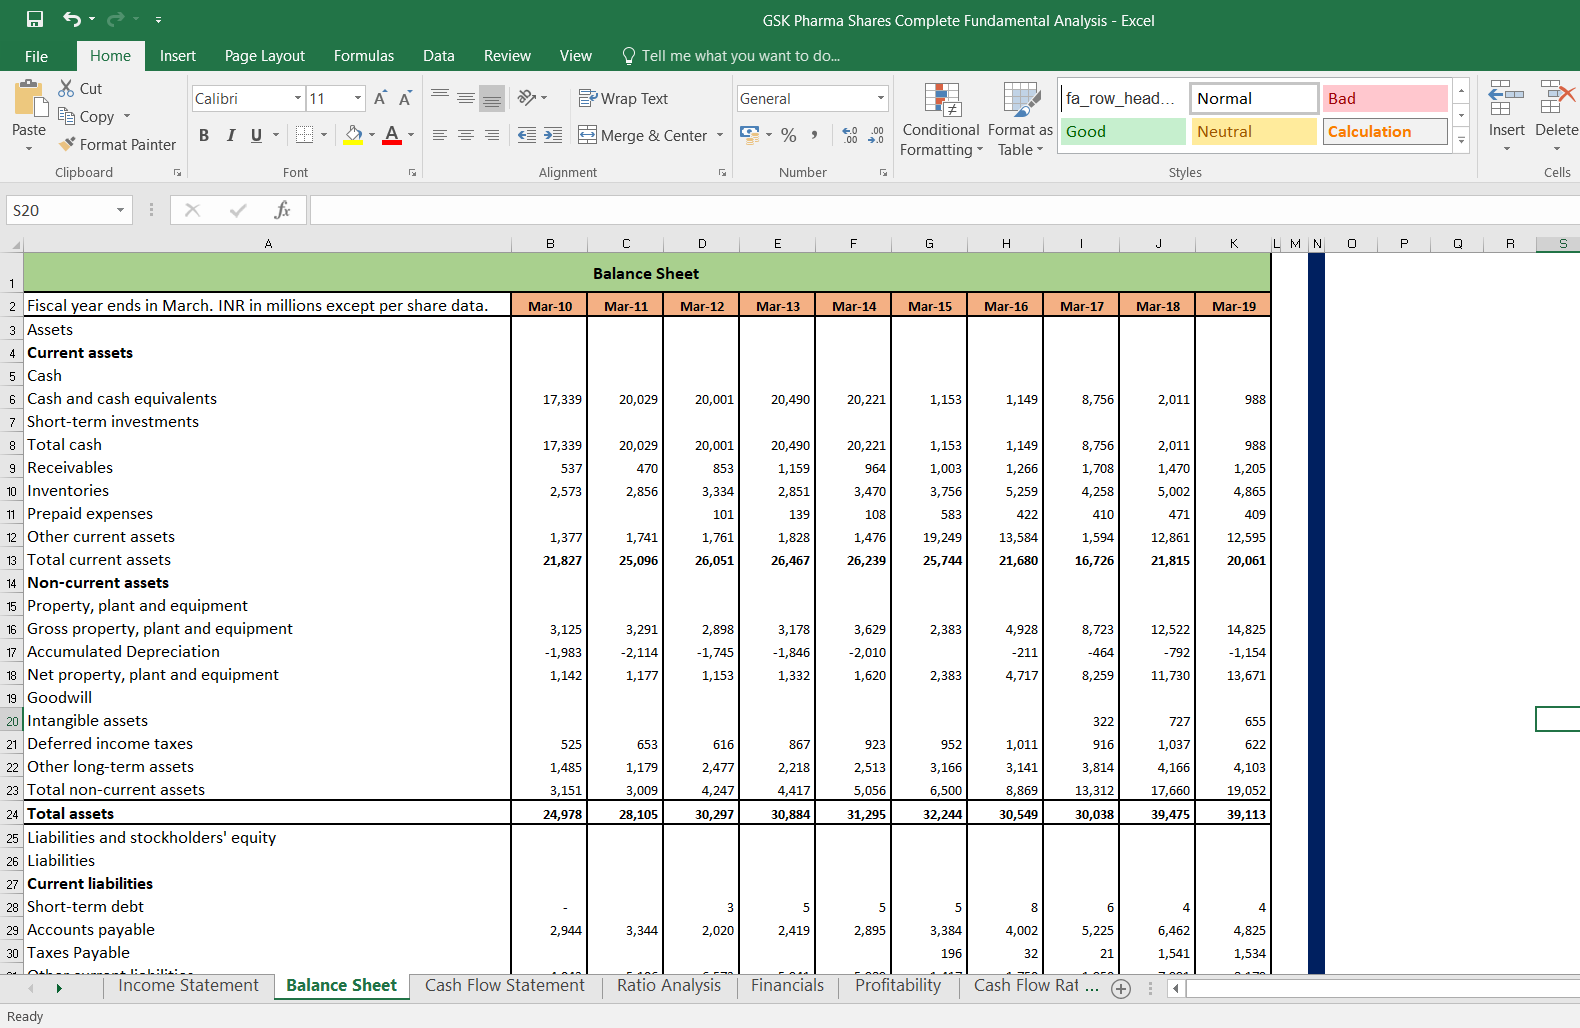This screenshot has height=1028, width=1580.
Task: Open Font dialog launcher
Action: [x=412, y=173]
